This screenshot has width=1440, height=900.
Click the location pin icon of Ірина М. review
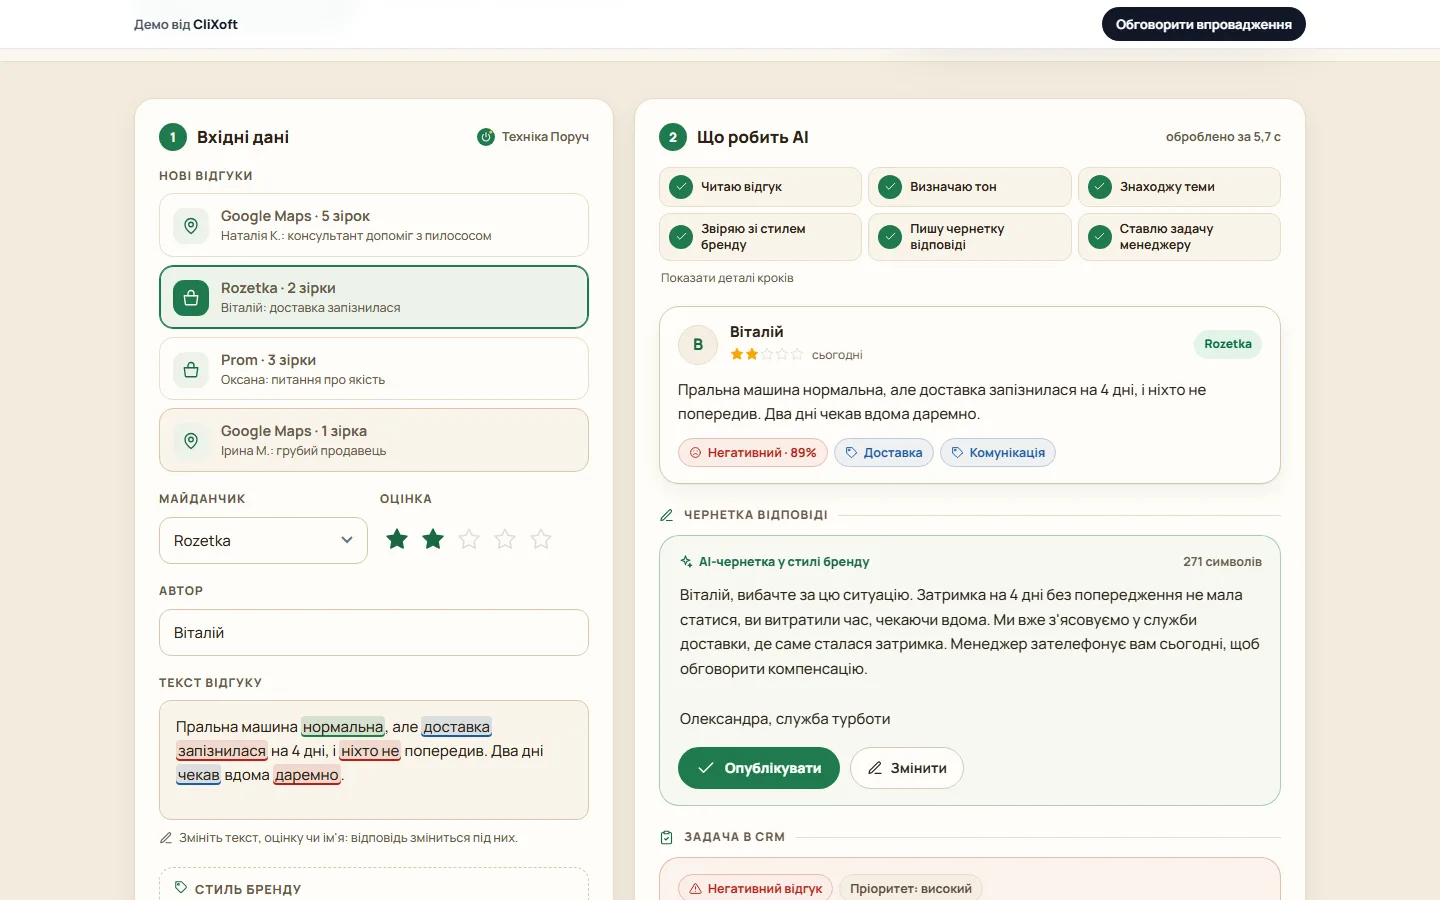click(191, 441)
